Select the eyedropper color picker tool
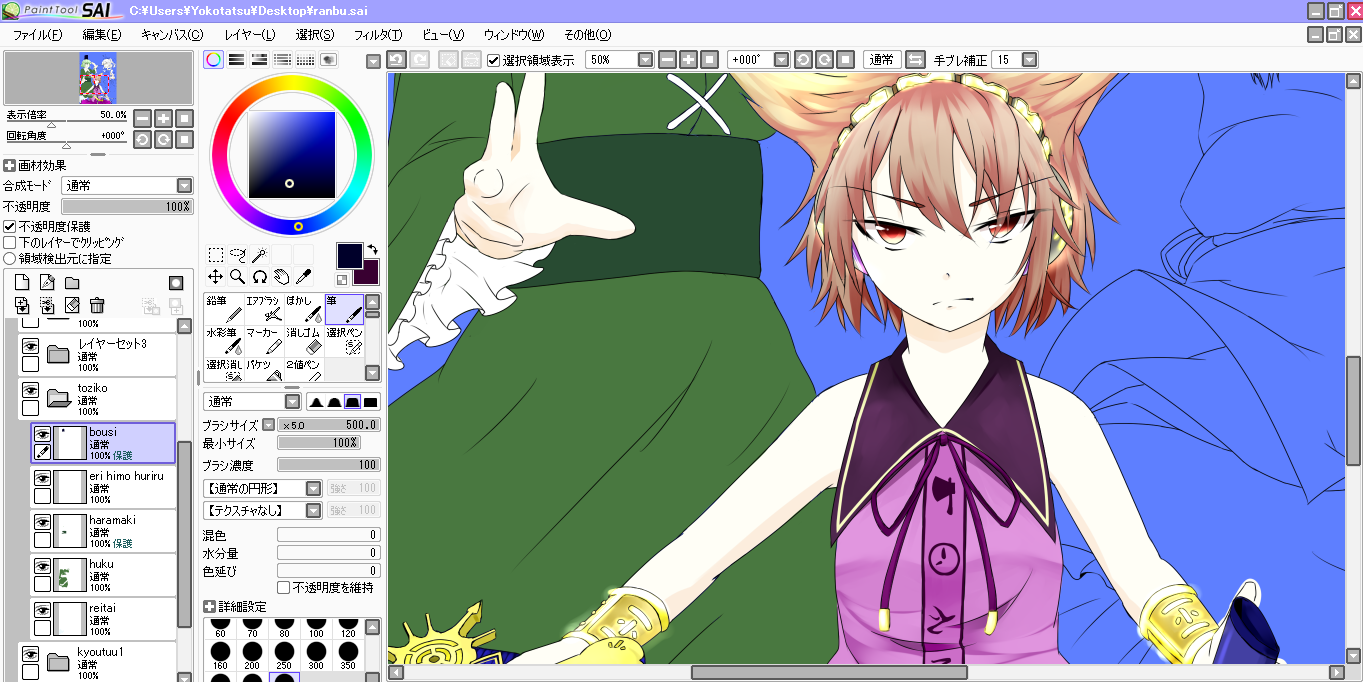This screenshot has height=682, width=1363. coord(303,276)
